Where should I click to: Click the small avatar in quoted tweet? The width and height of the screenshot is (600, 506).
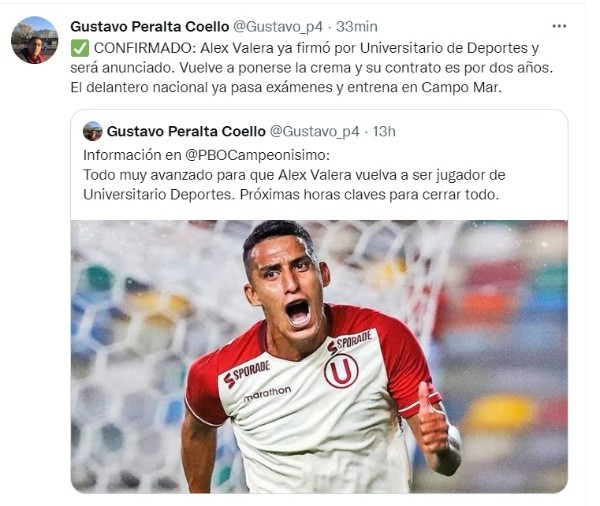93,131
